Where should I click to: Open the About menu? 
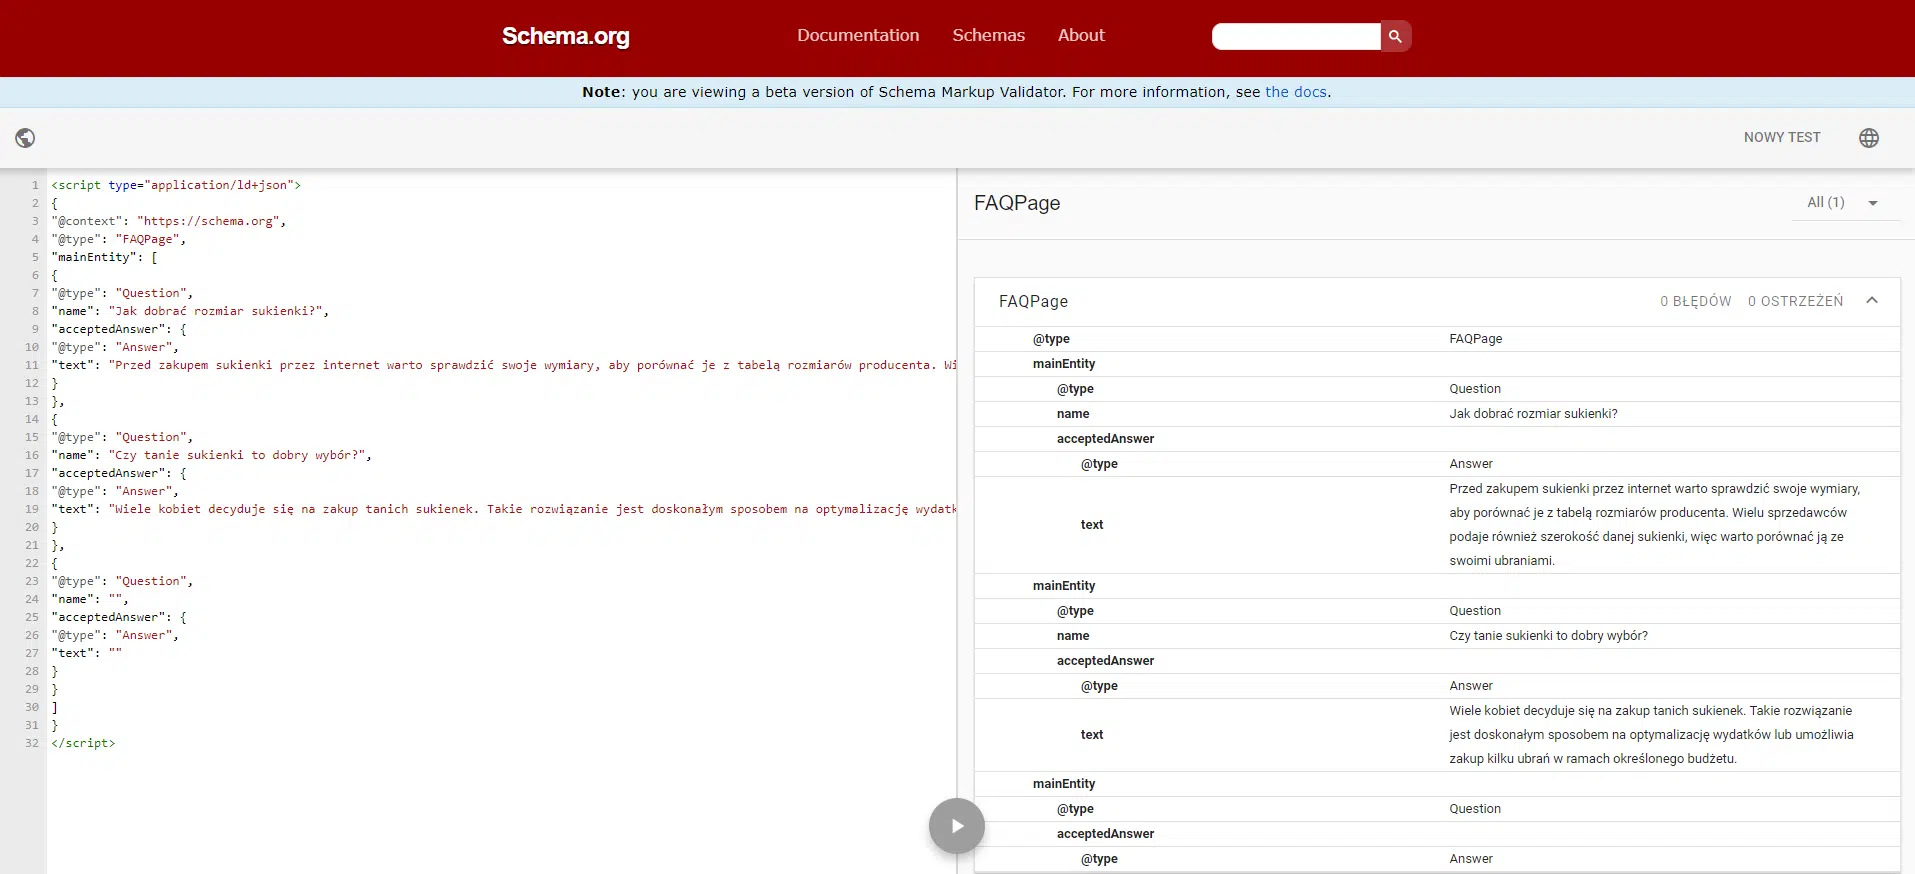click(1081, 35)
